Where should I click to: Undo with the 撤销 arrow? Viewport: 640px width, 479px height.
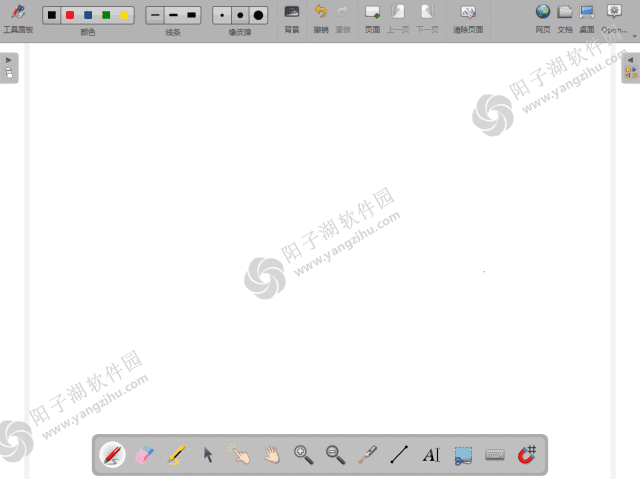(x=321, y=18)
